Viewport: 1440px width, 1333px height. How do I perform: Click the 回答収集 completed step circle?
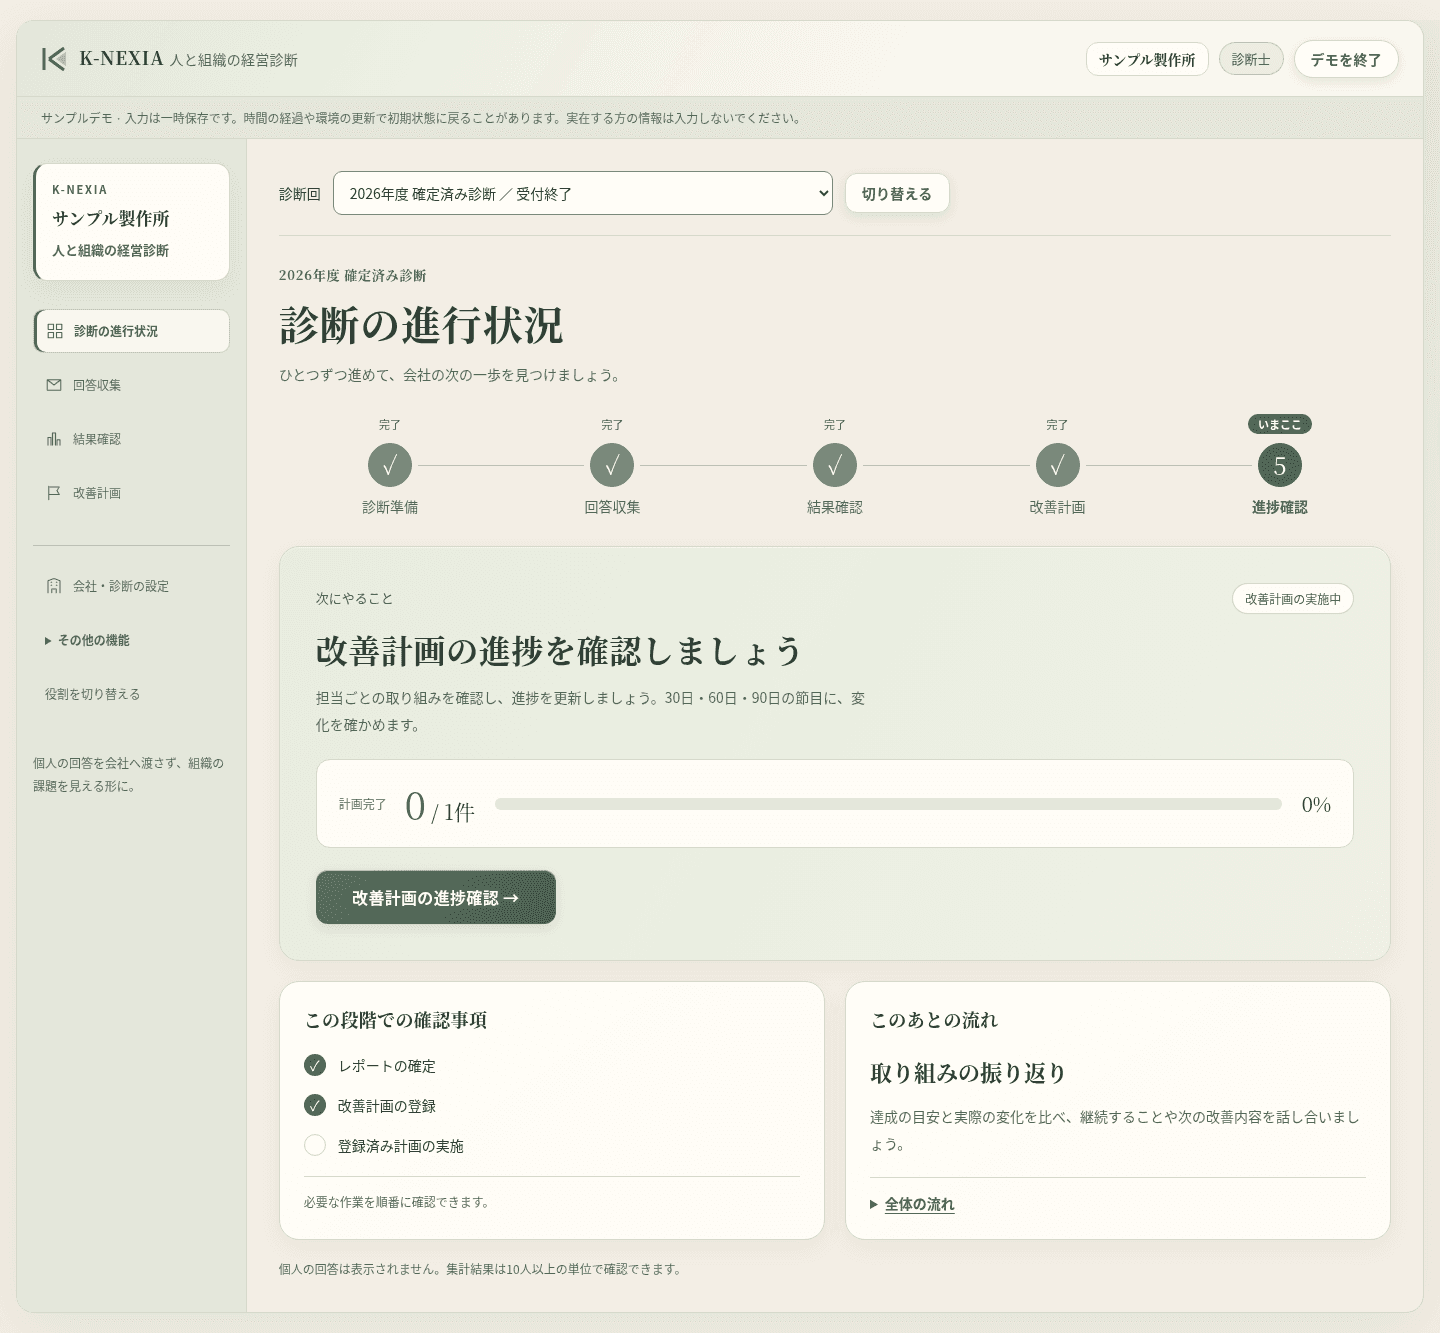(612, 465)
